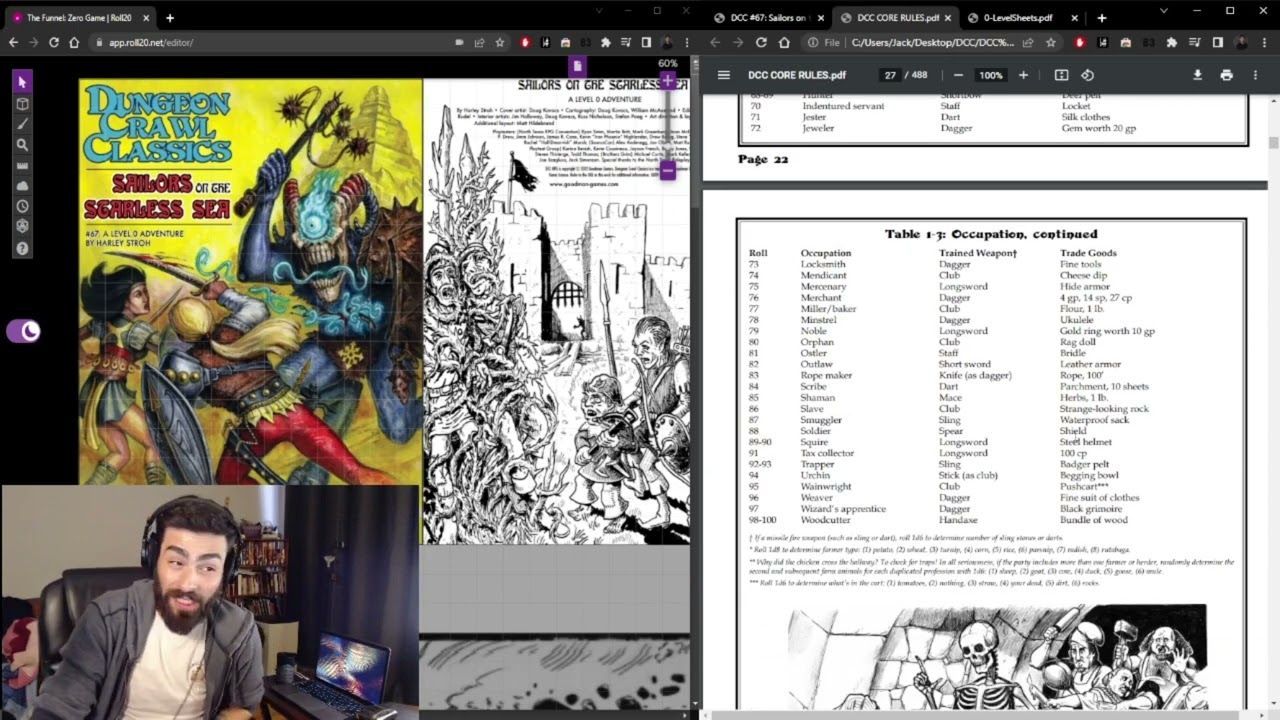The height and width of the screenshot is (720, 1280).
Task: Share the PDF page from address bar
Action: pyautogui.click(x=1028, y=42)
